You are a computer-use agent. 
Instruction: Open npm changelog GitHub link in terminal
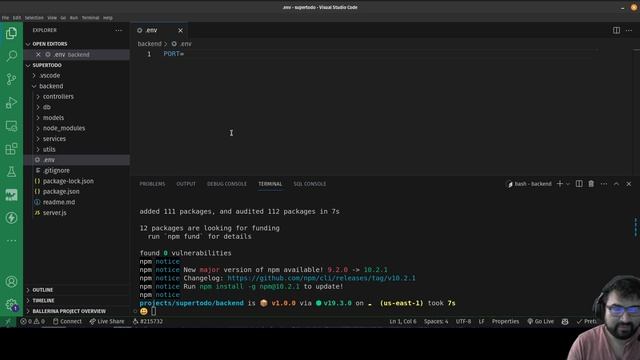tap(321, 278)
